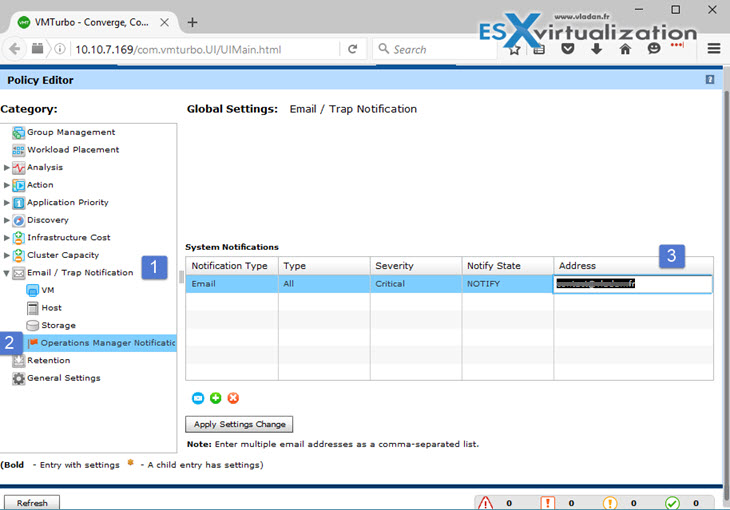Expand the Cluster Capacity node
This screenshot has height=510, width=730.
[7, 255]
